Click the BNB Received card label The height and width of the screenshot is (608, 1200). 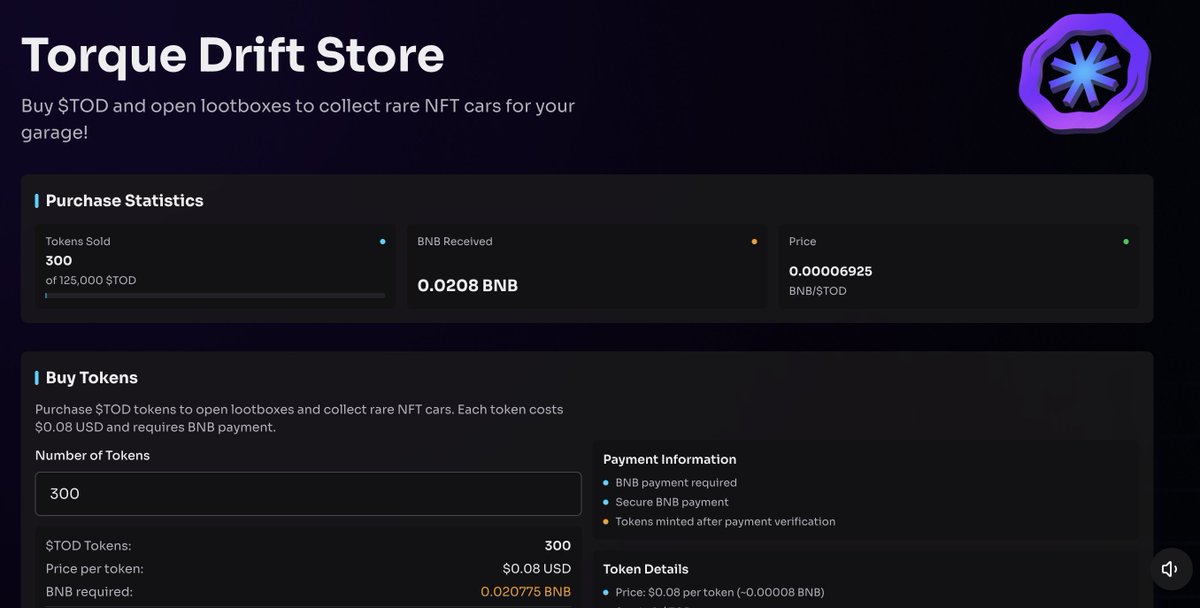455,241
